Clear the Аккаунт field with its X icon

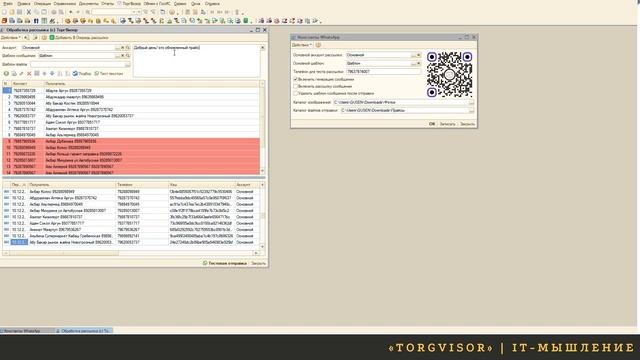click(122, 48)
